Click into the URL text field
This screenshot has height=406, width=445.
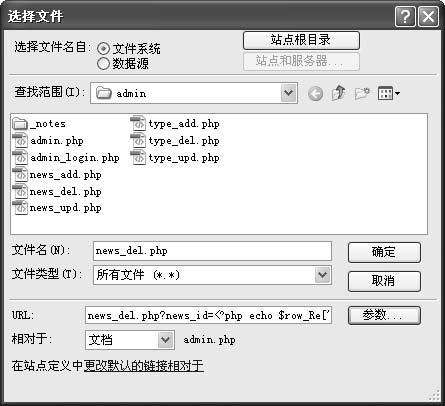(x=209, y=315)
